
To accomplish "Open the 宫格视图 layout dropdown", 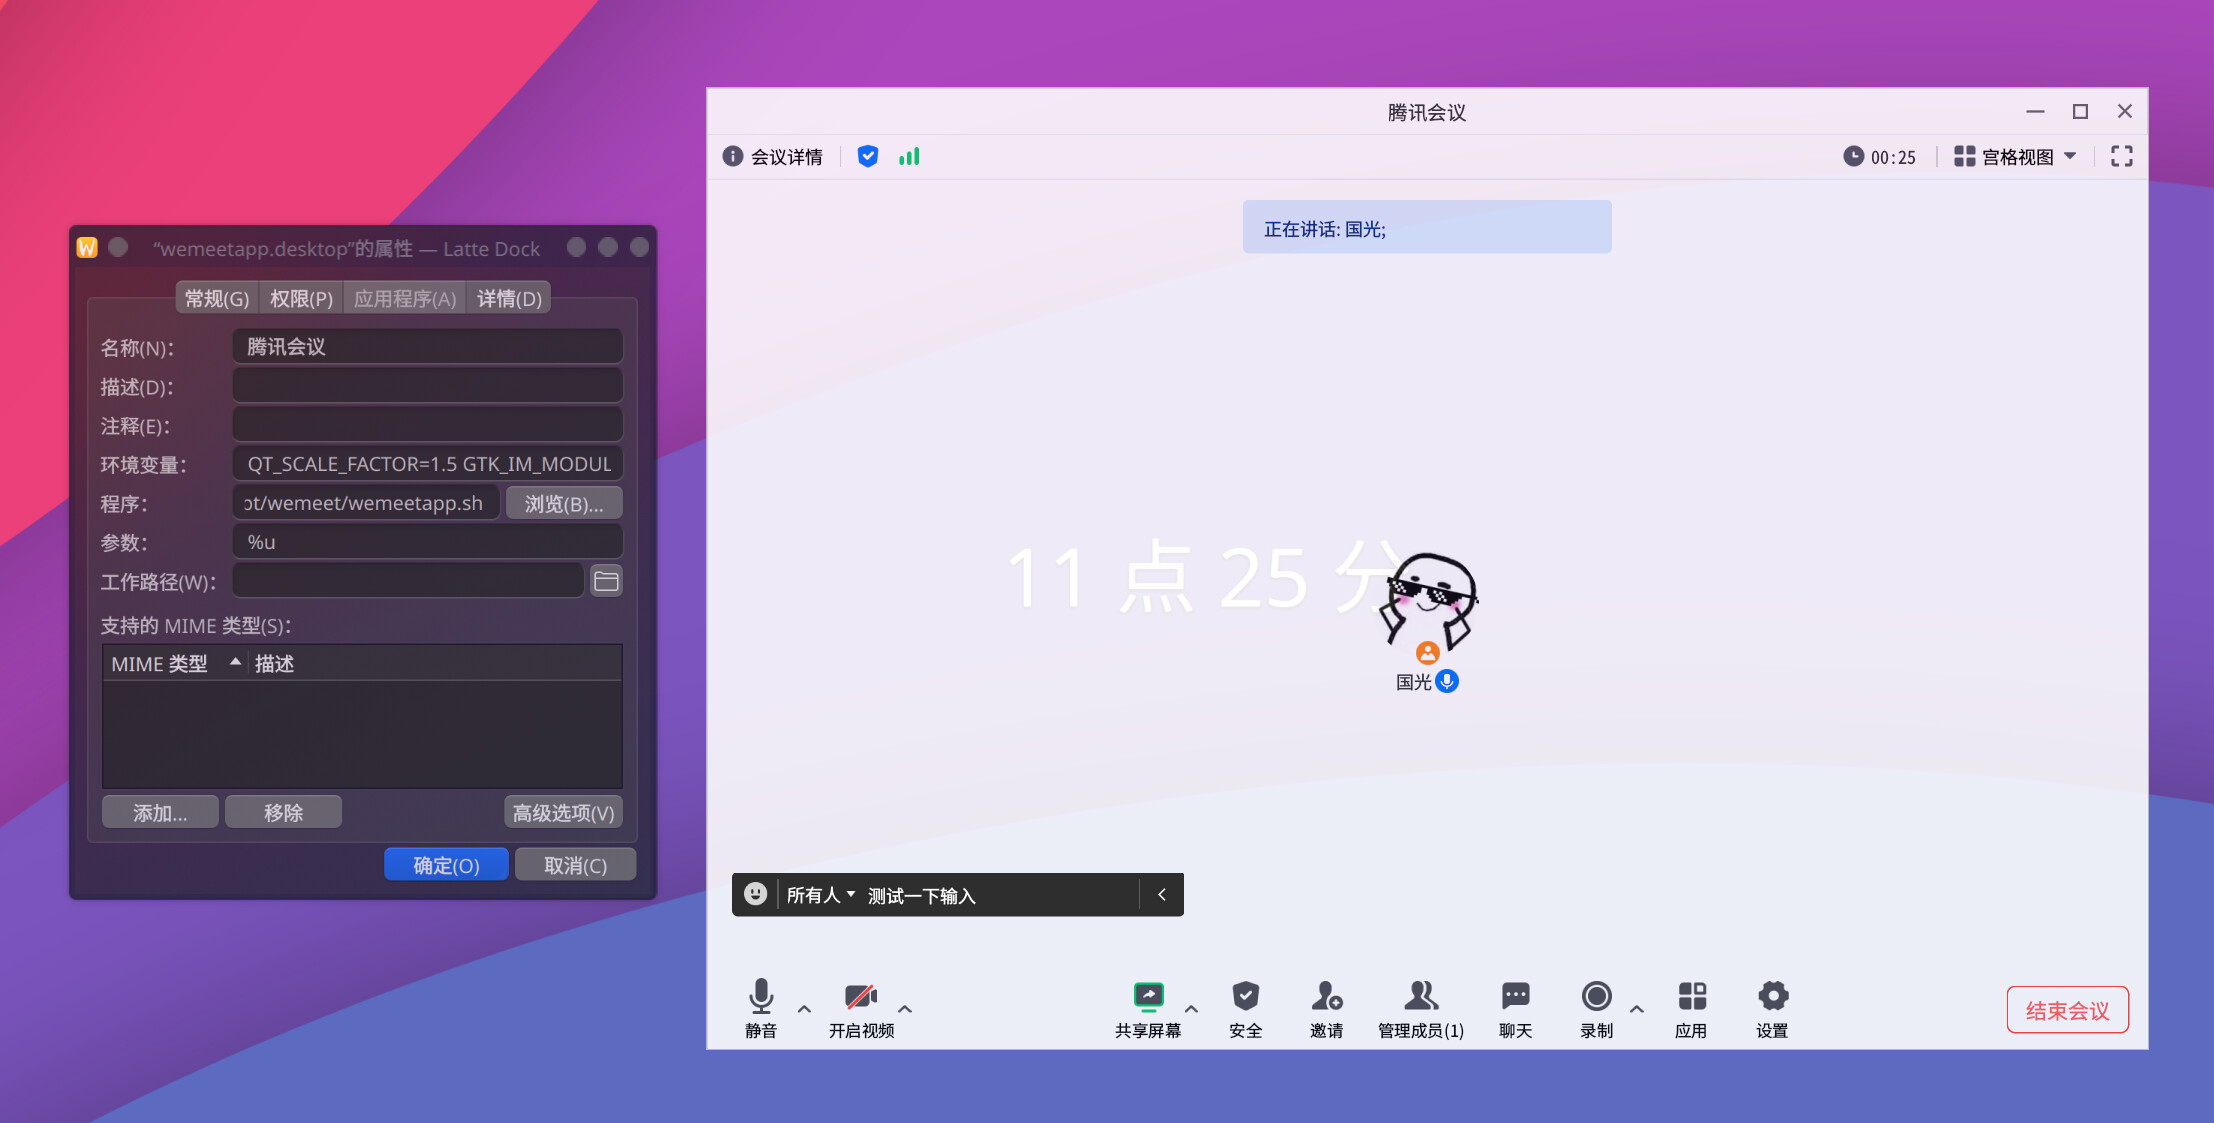I will click(x=2015, y=157).
